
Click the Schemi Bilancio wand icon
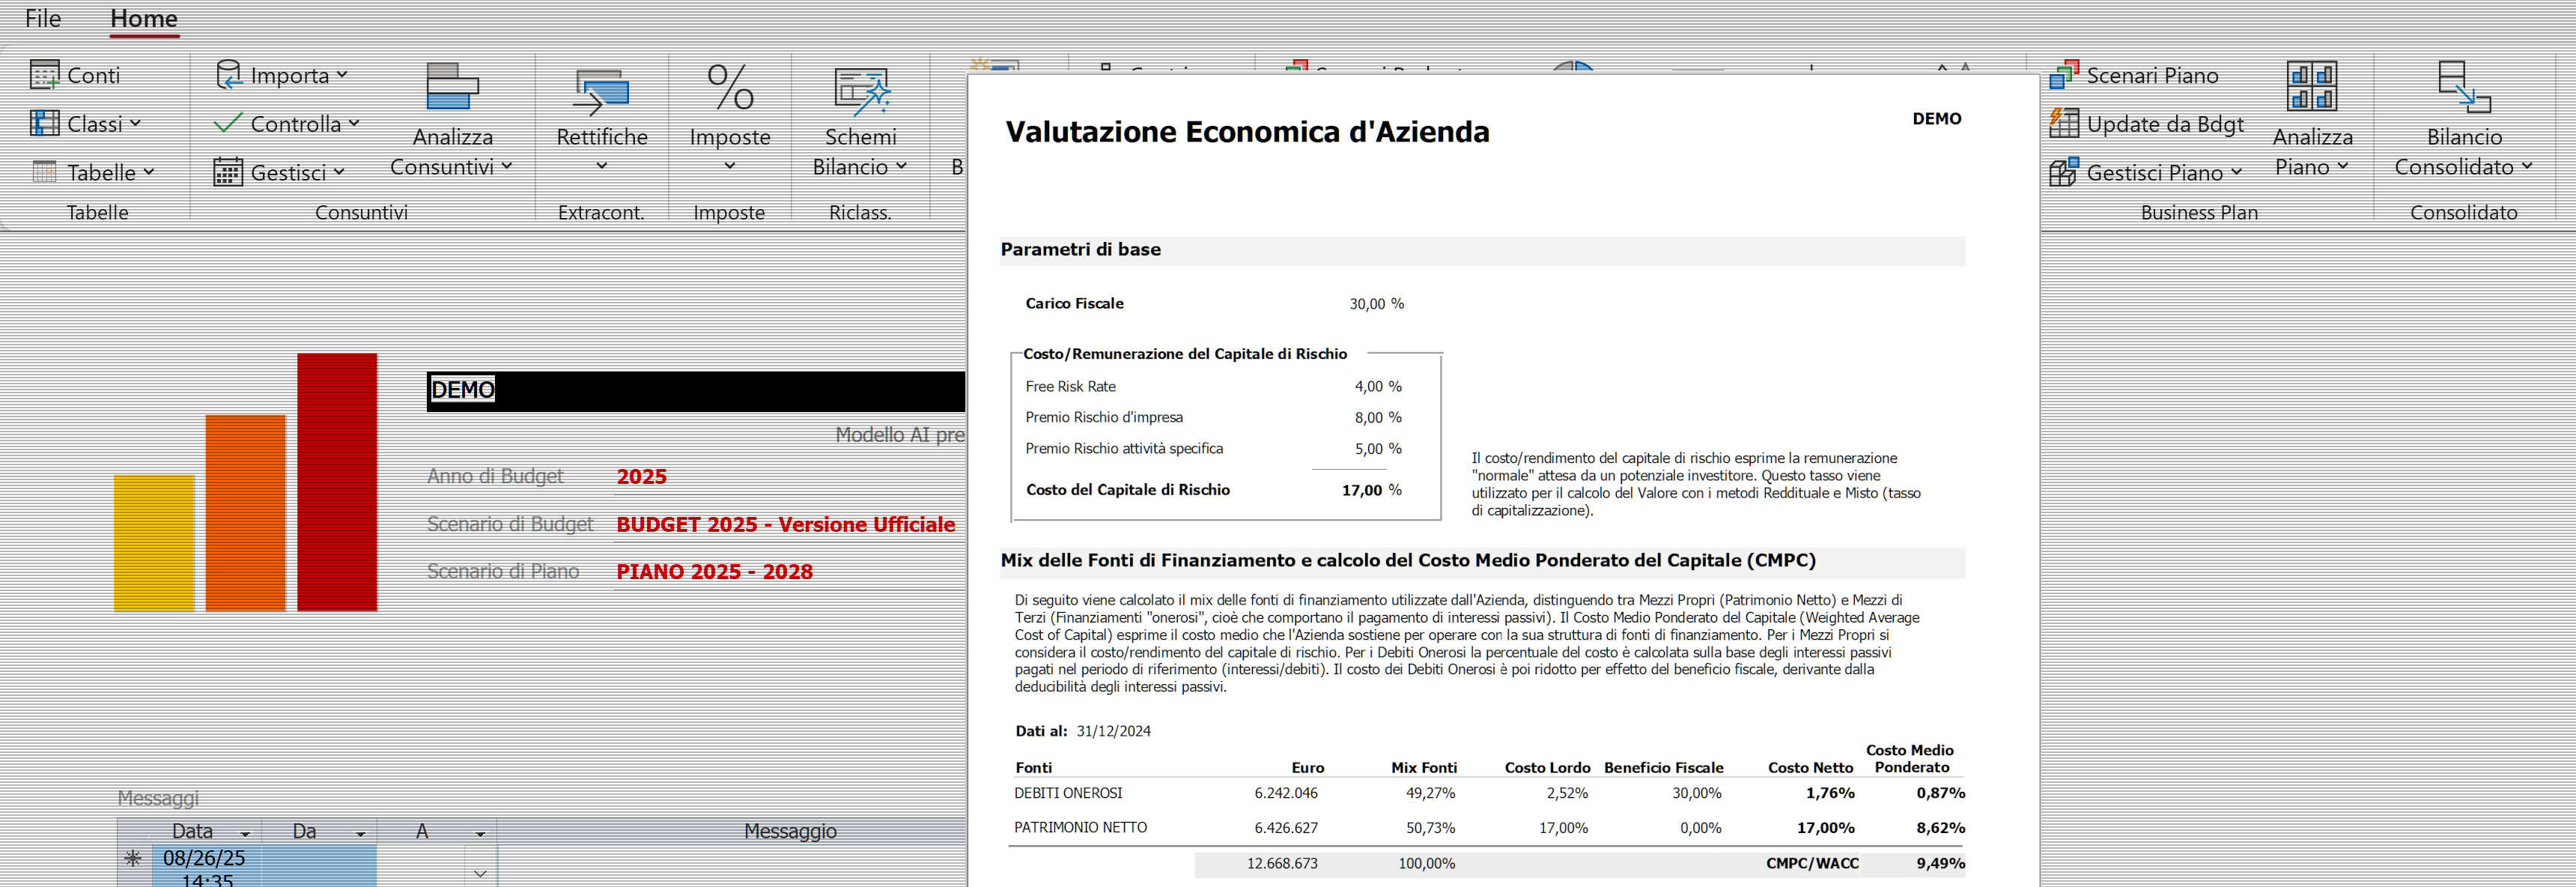click(861, 90)
